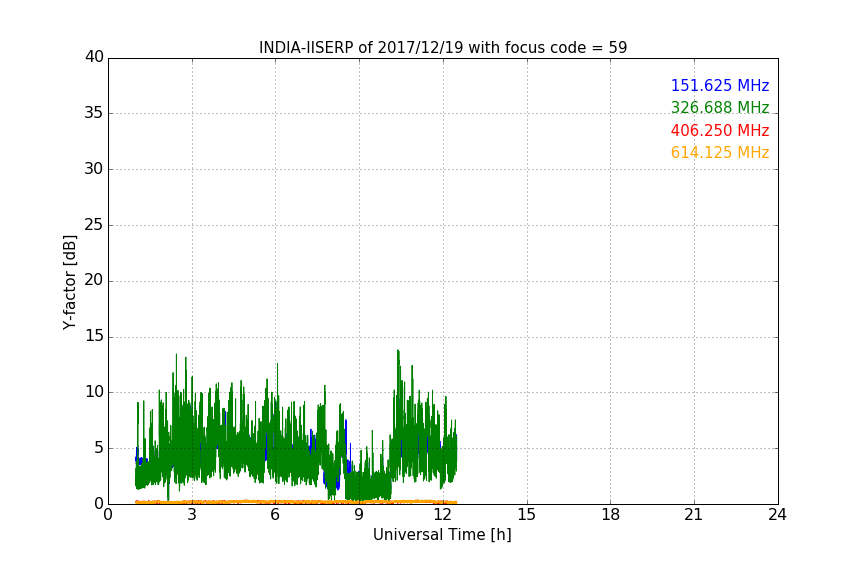Click the plot title INDIA-IISERP of 2017/12/19
Image resolution: width=864 pixels, height=576 pixels.
pyautogui.click(x=443, y=48)
